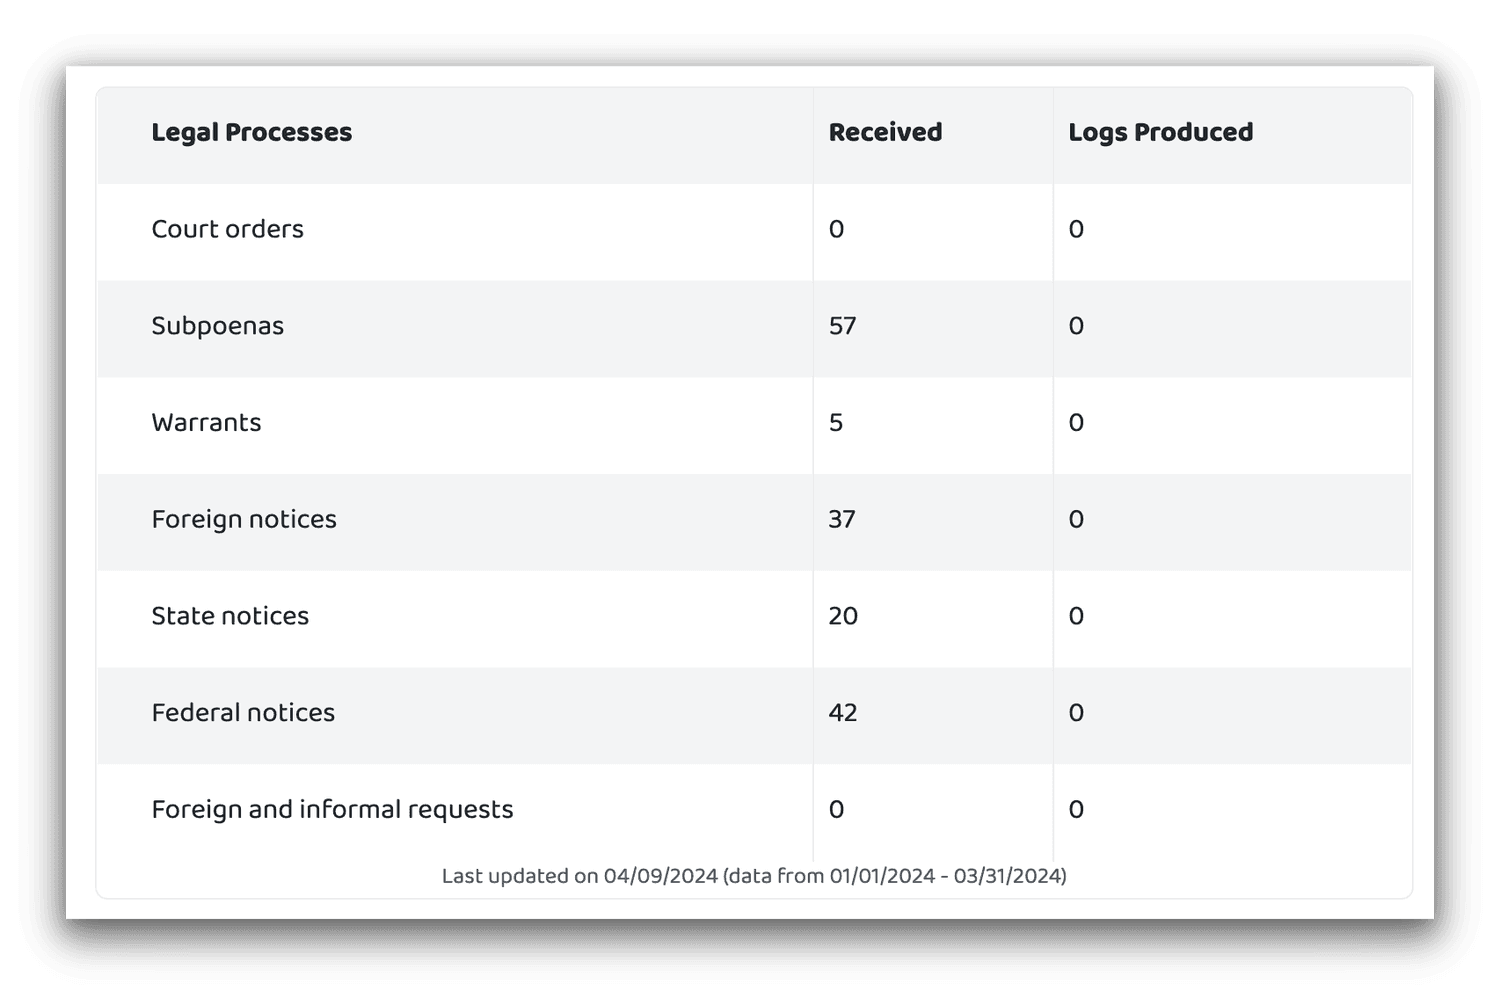Click Subpoenas logs produced value 0

point(1076,326)
